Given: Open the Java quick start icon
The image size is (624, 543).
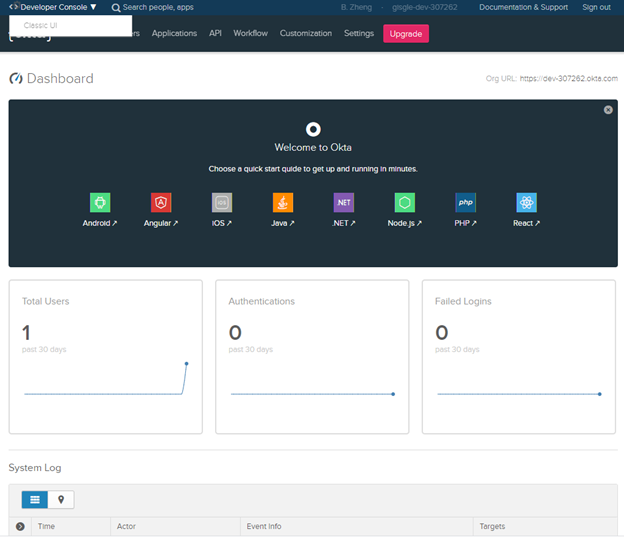Looking at the screenshot, I should (283, 203).
